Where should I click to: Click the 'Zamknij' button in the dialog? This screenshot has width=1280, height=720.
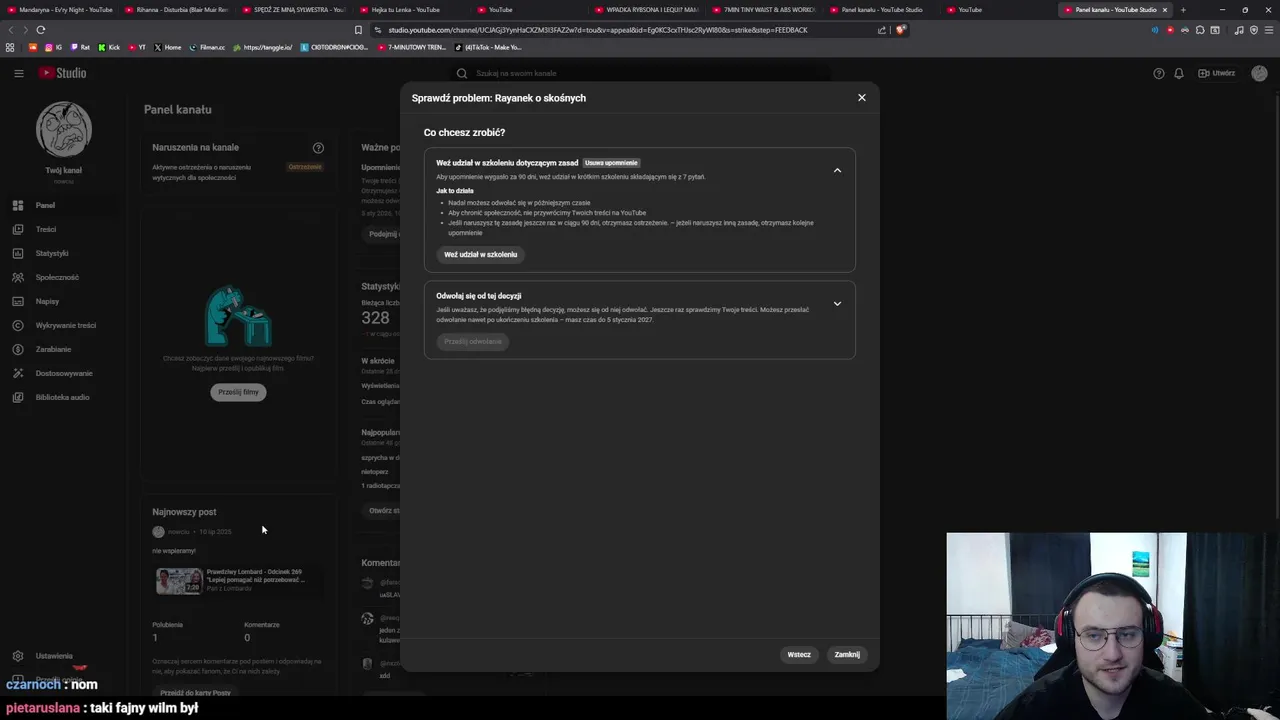click(x=847, y=654)
